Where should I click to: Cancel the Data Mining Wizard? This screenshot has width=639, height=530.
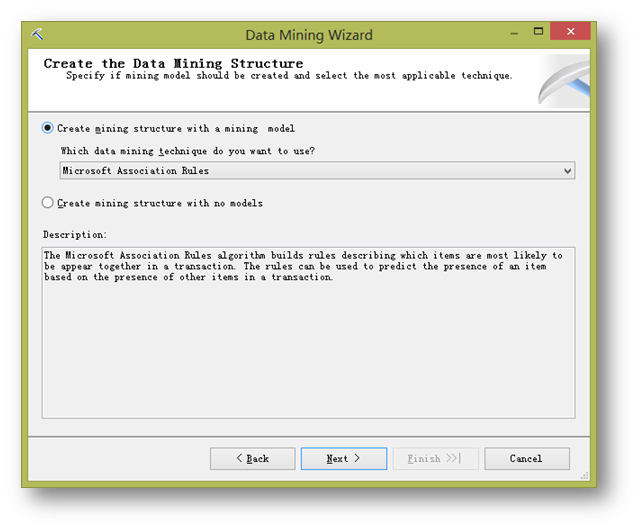(527, 459)
